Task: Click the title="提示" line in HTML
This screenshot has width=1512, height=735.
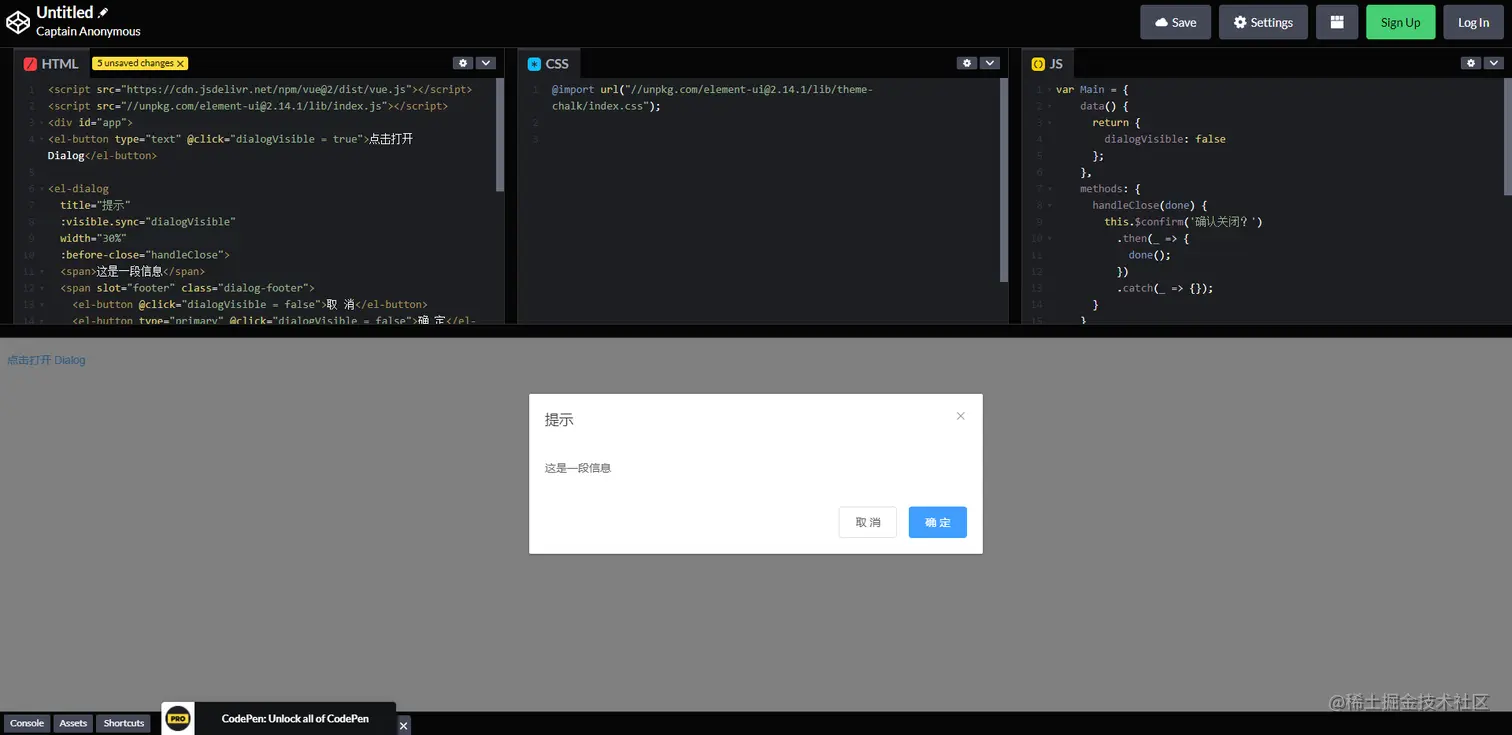Action: (95, 205)
